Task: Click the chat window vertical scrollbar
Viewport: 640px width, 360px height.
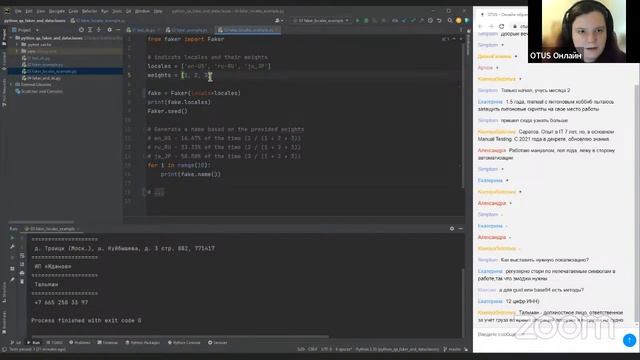Action: [637, 203]
